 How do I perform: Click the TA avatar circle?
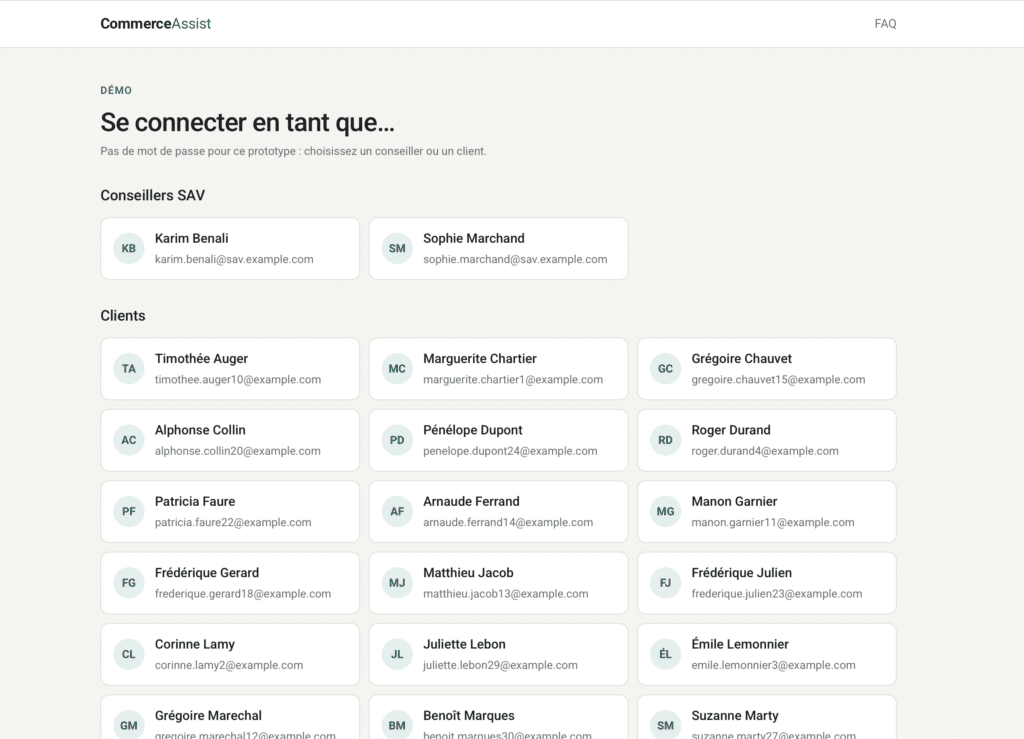(129, 369)
